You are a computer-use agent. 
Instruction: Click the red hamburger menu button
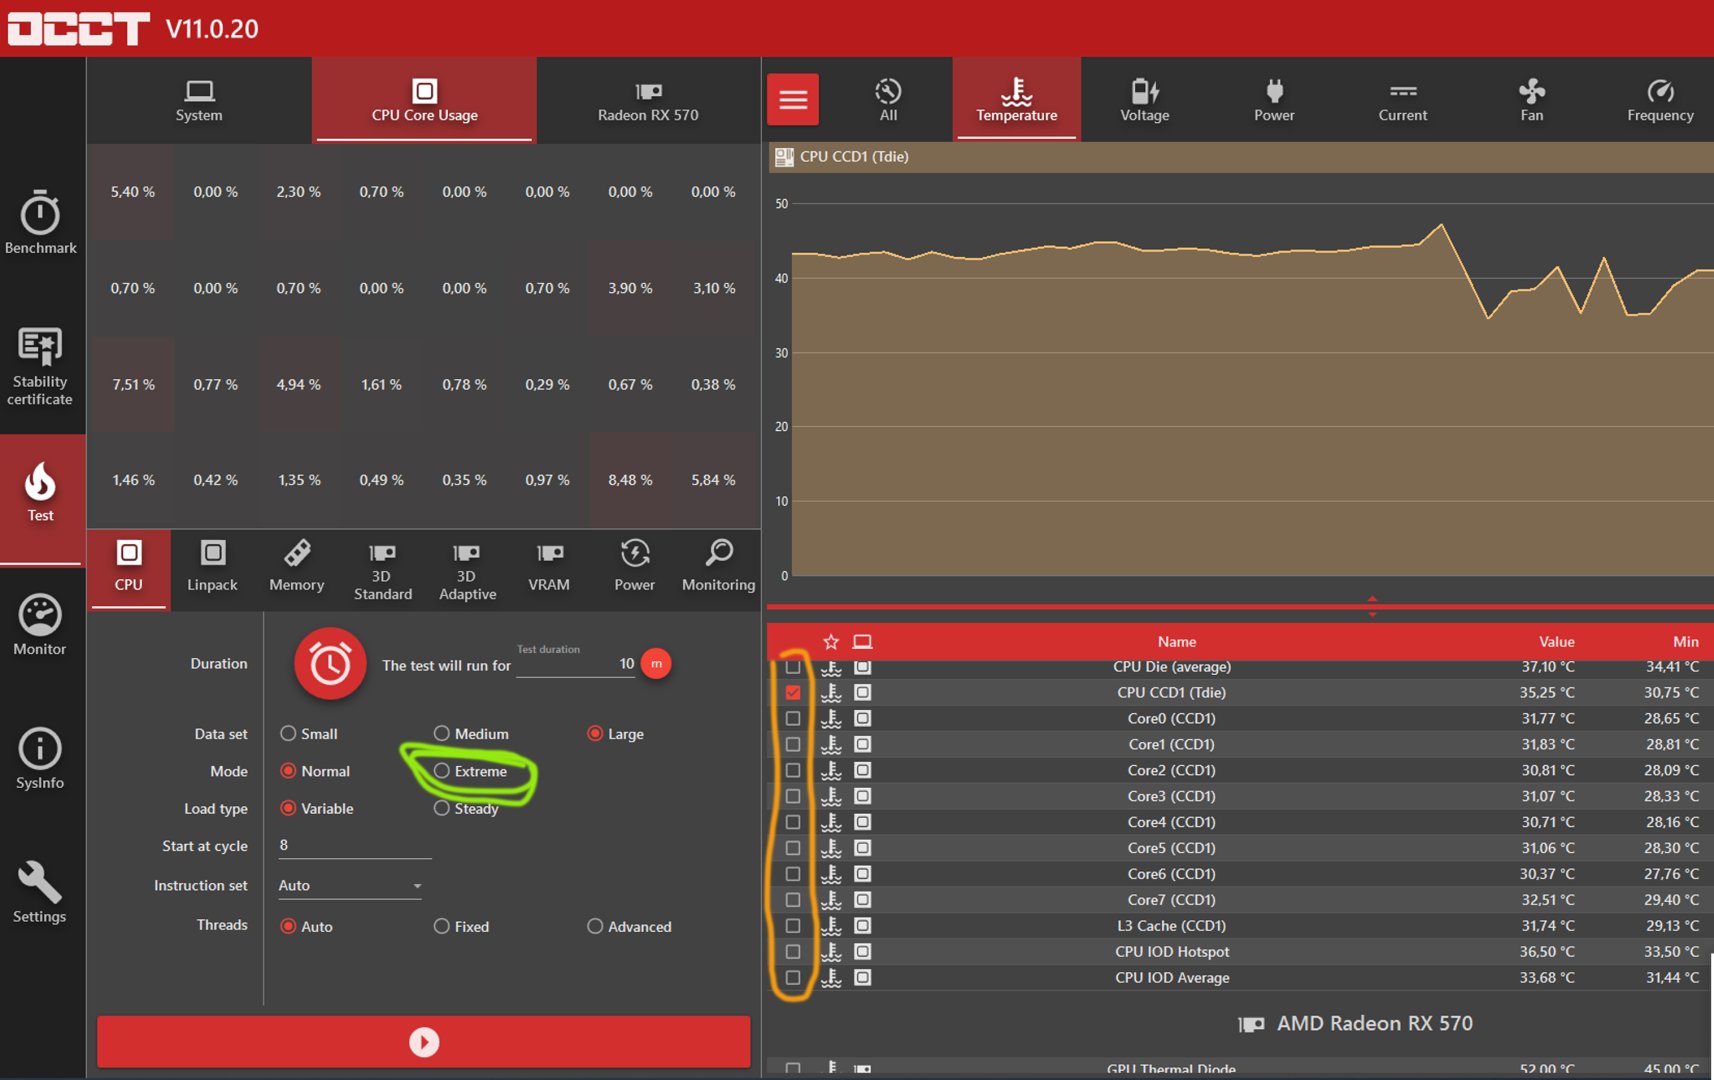793,99
